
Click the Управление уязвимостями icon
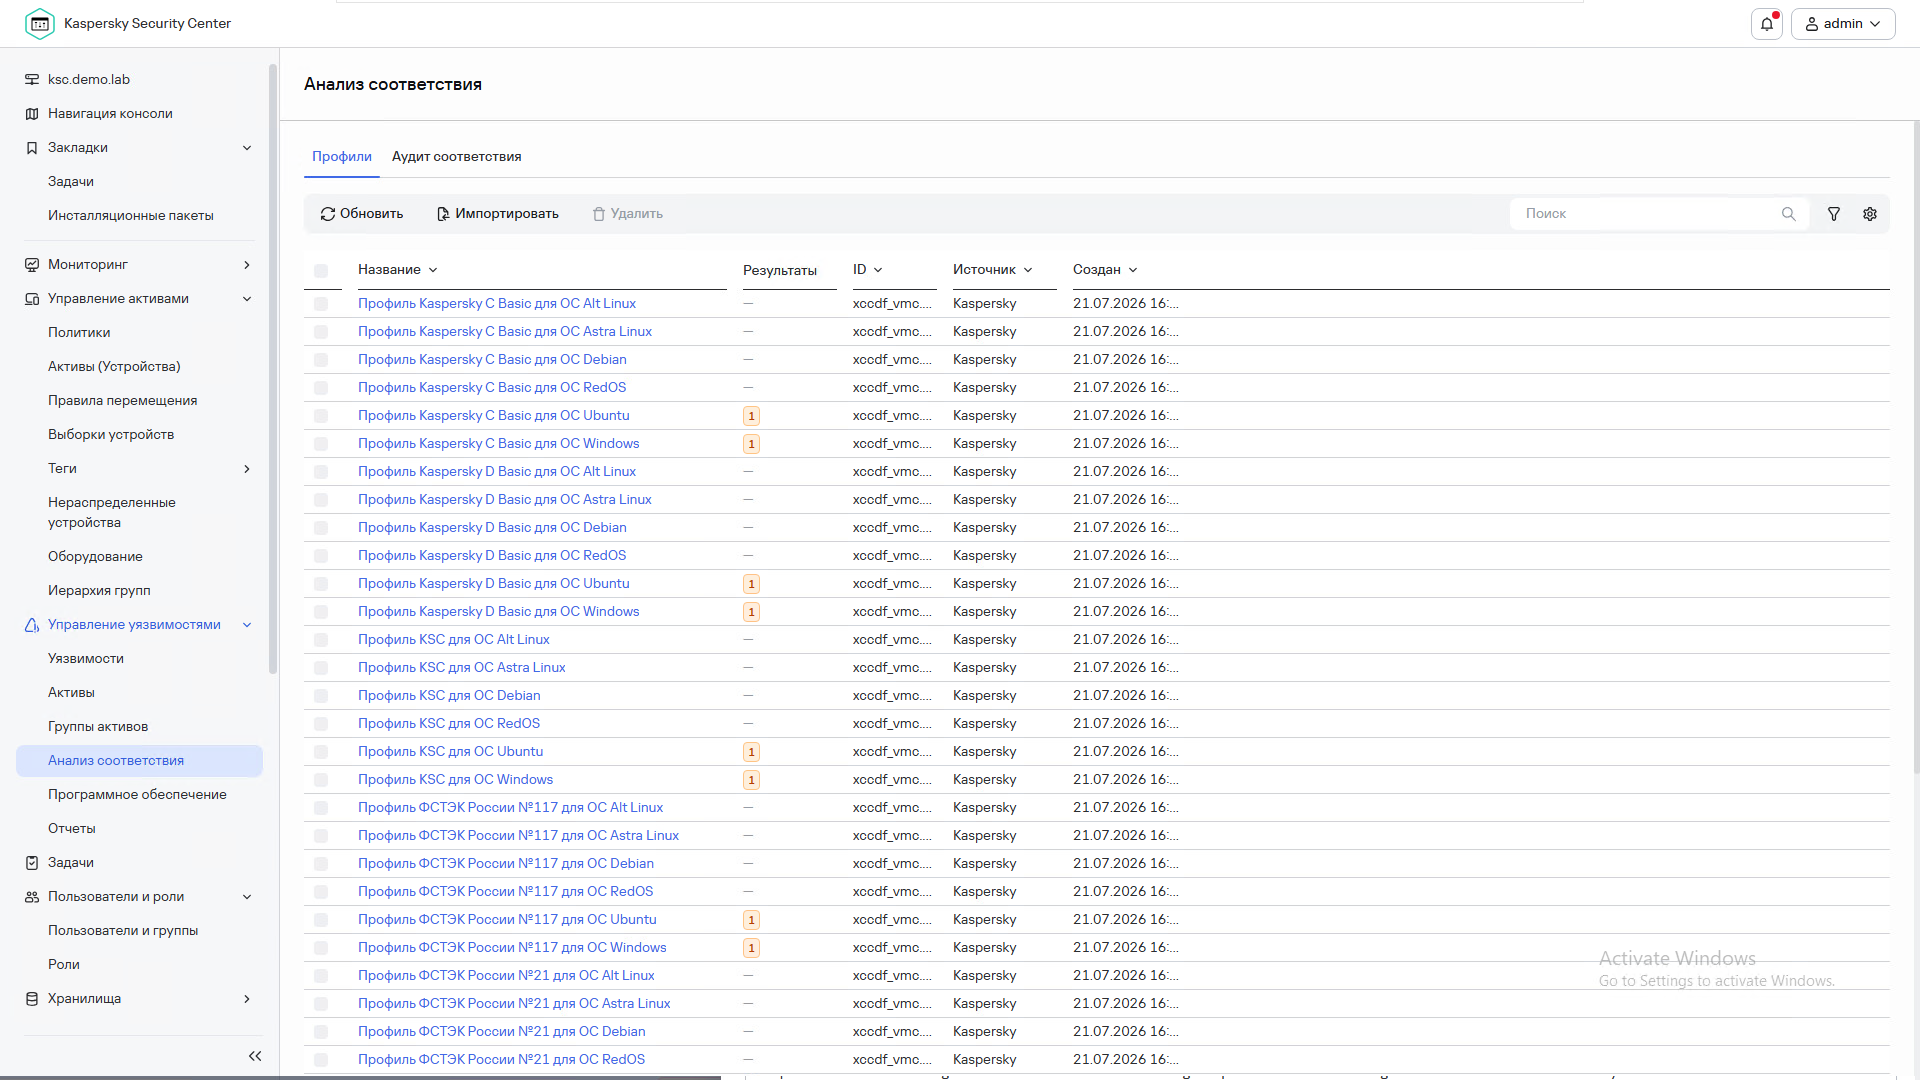32,625
